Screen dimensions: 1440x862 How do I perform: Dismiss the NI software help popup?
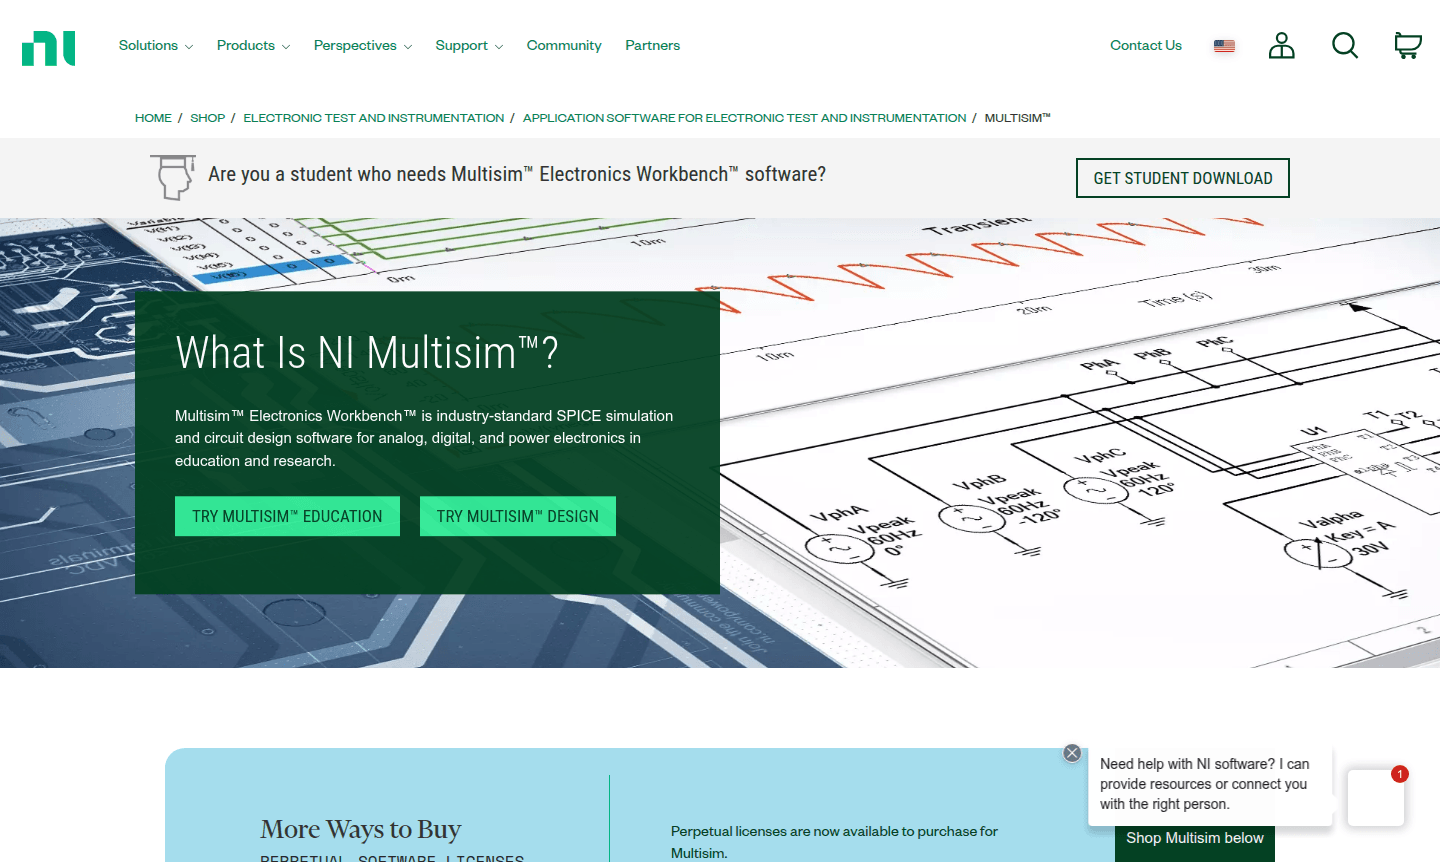point(1073,752)
